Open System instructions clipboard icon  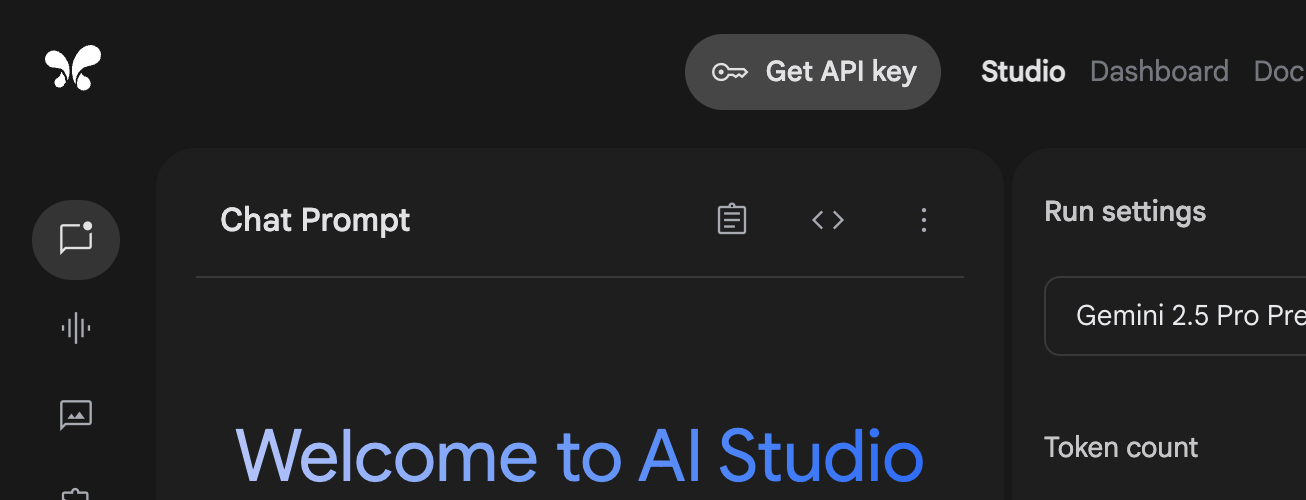click(x=732, y=220)
